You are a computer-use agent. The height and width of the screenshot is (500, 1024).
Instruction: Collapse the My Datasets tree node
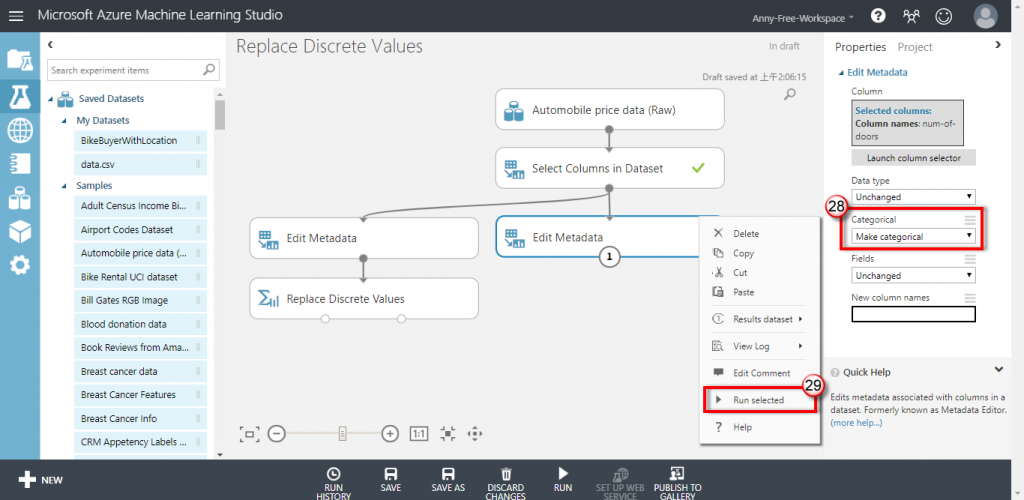click(64, 121)
